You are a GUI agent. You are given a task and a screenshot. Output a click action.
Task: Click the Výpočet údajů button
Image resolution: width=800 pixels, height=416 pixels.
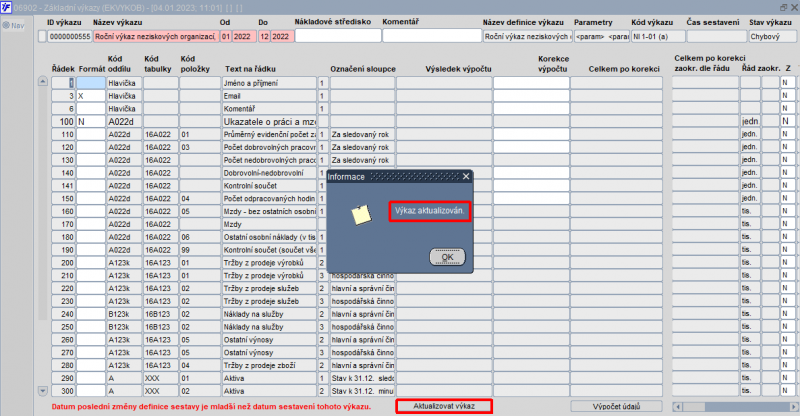coord(616,407)
